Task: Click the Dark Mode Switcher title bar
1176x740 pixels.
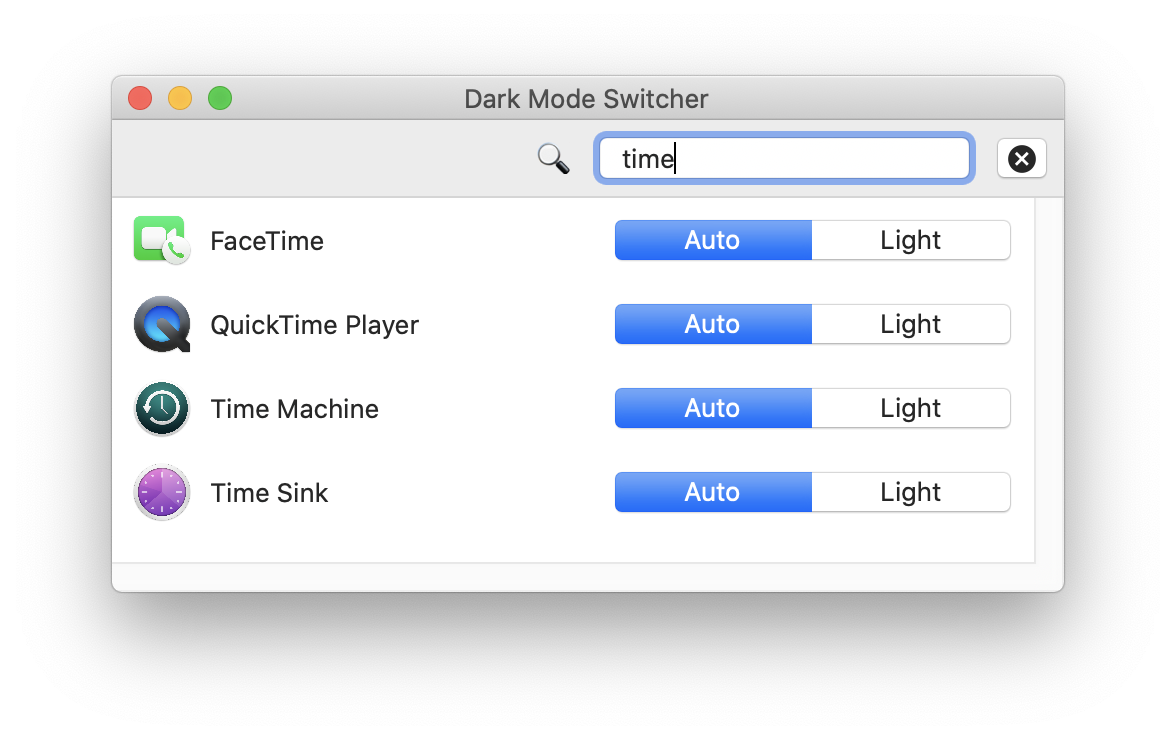Action: 586,98
